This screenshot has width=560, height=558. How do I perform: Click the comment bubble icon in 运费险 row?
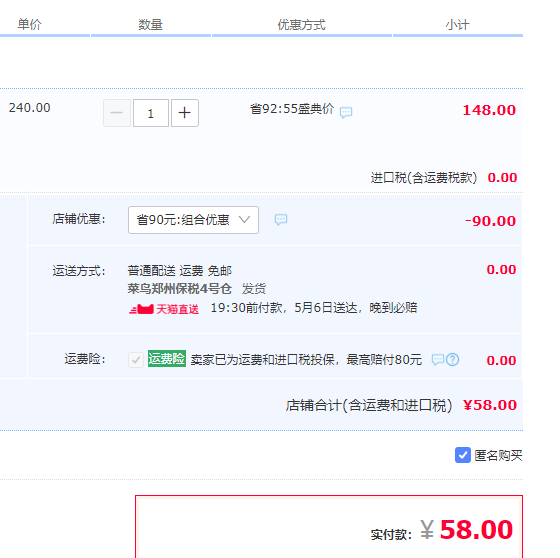438,359
